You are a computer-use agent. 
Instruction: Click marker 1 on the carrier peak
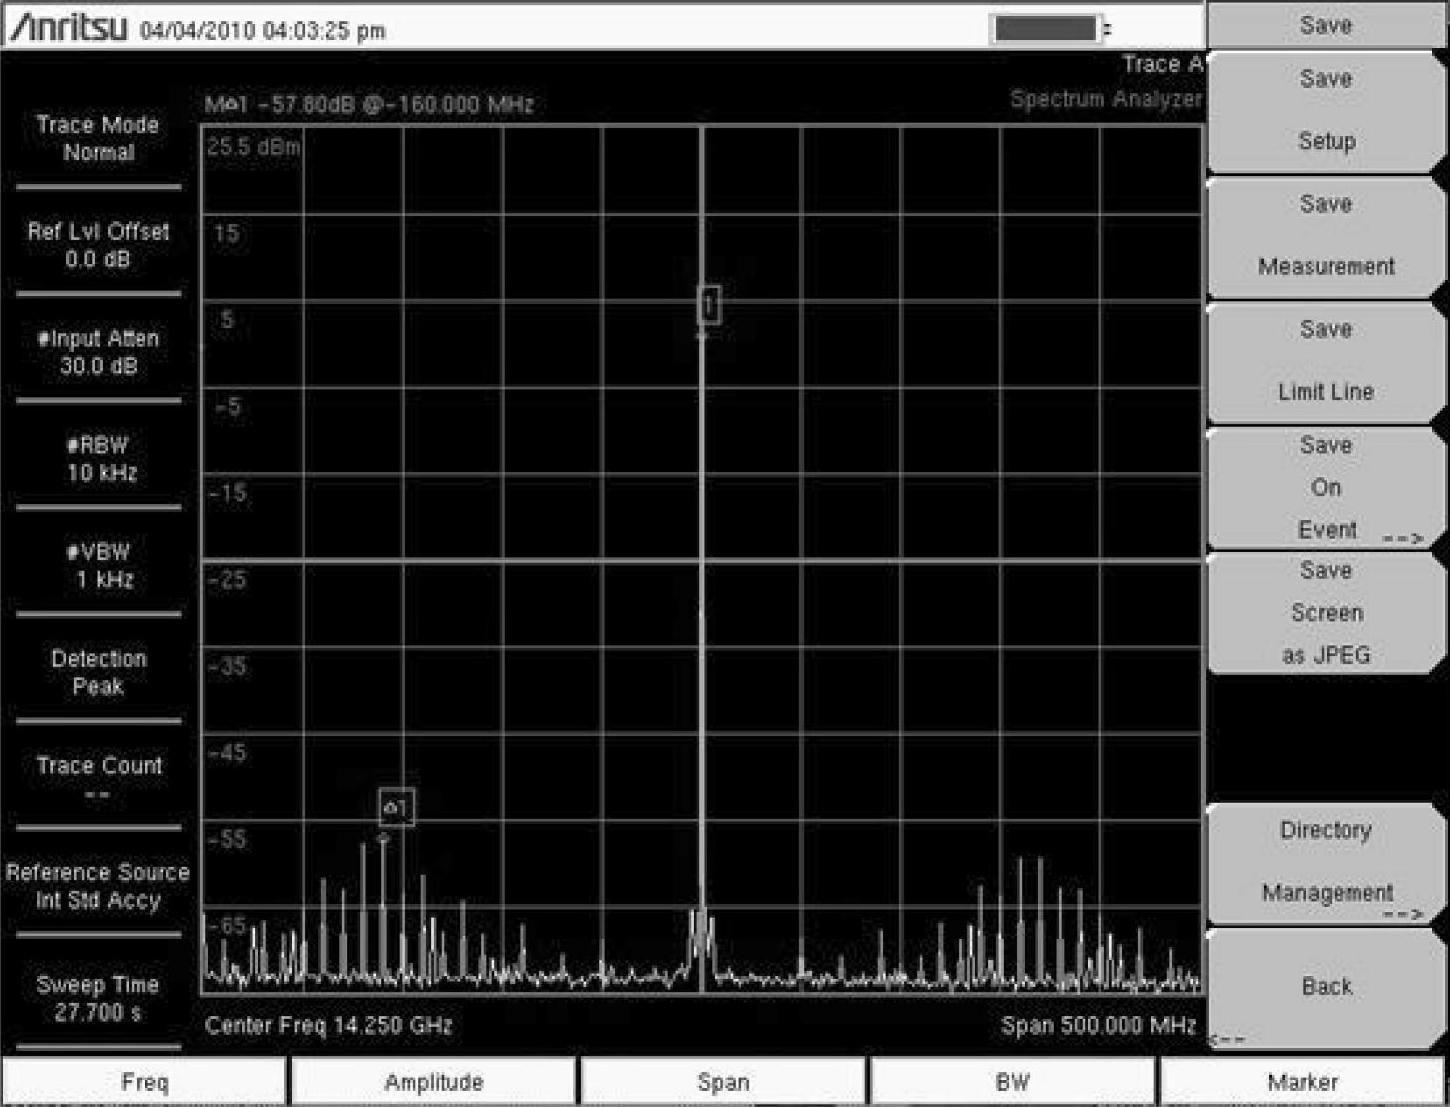click(x=708, y=305)
